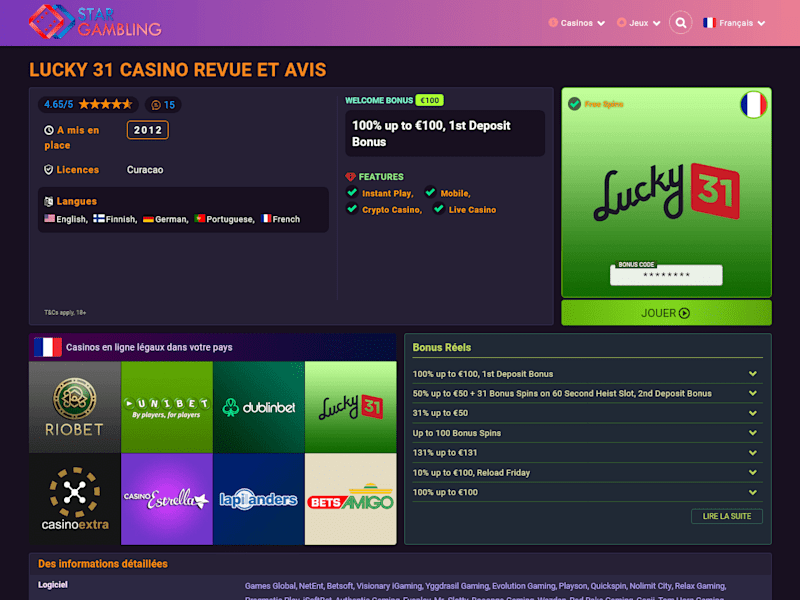This screenshot has width=800, height=600.
Task: Click the 2012 launch year badge
Action: [147, 130]
